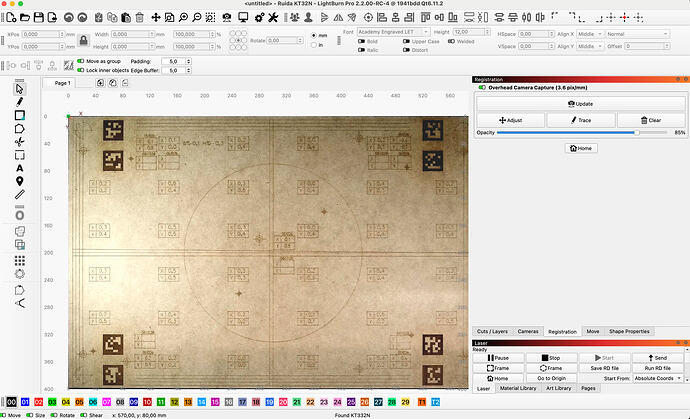690x419 pixels.
Task: Switch to the Cuts / Layers tab
Action: [x=492, y=331]
